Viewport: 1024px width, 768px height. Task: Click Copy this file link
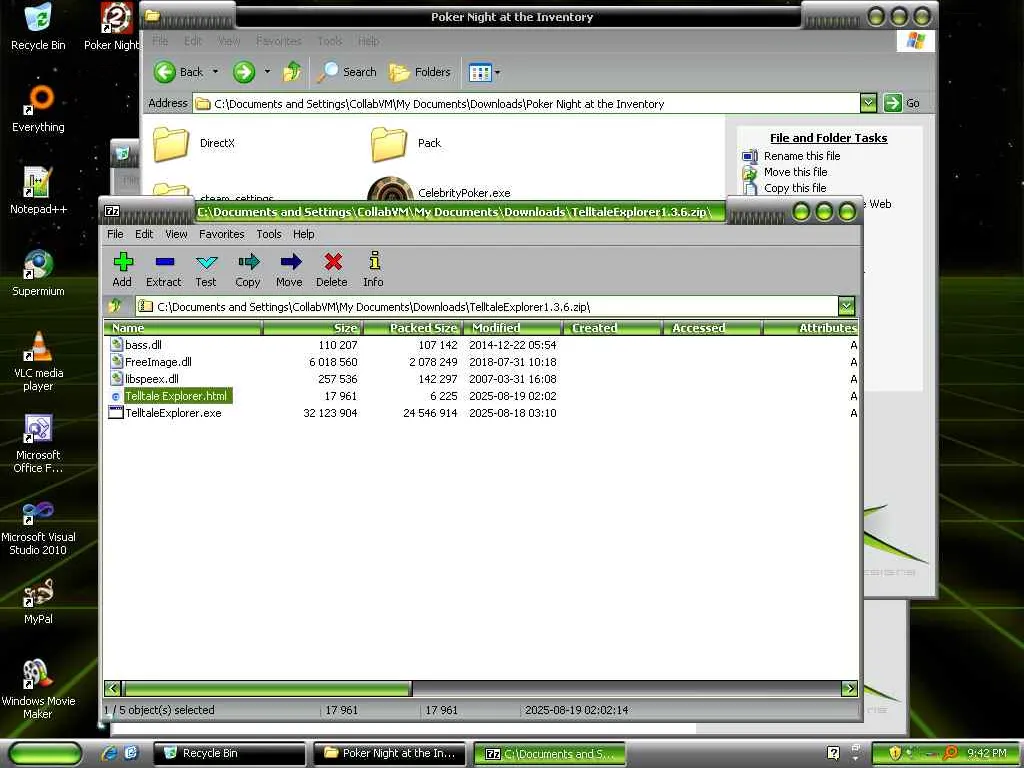pos(795,188)
